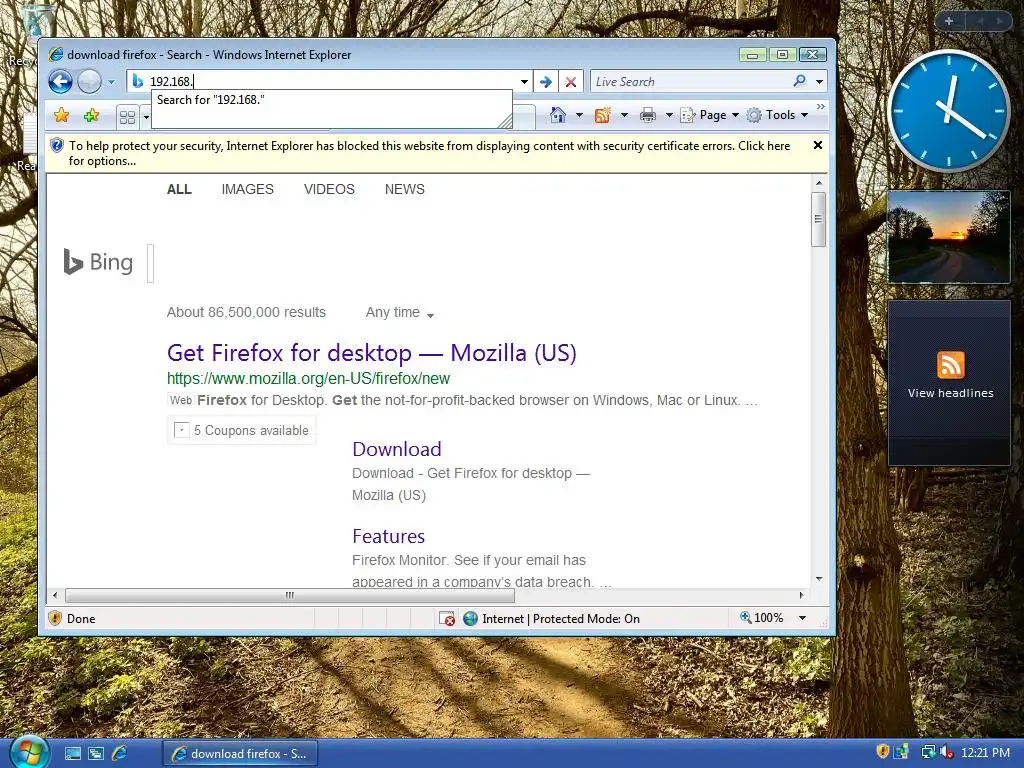This screenshot has width=1024, height=768.
Task: Click the address bar with 192.168.
Action: 329,82
